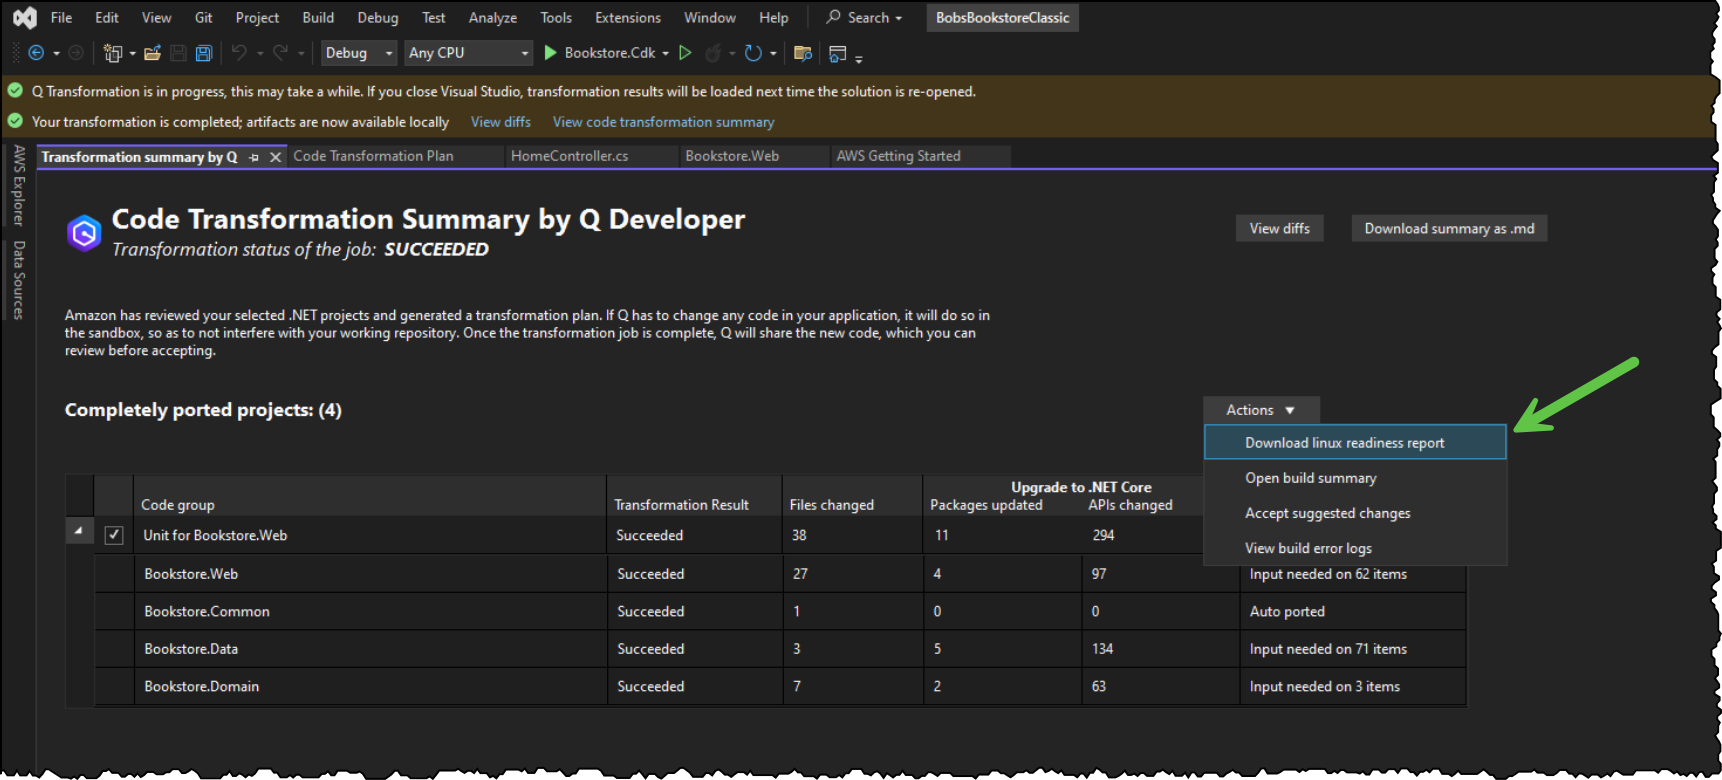Click the Navigate Backward arrow icon
Image resolution: width=1722 pixels, height=780 pixels.
click(x=37, y=53)
